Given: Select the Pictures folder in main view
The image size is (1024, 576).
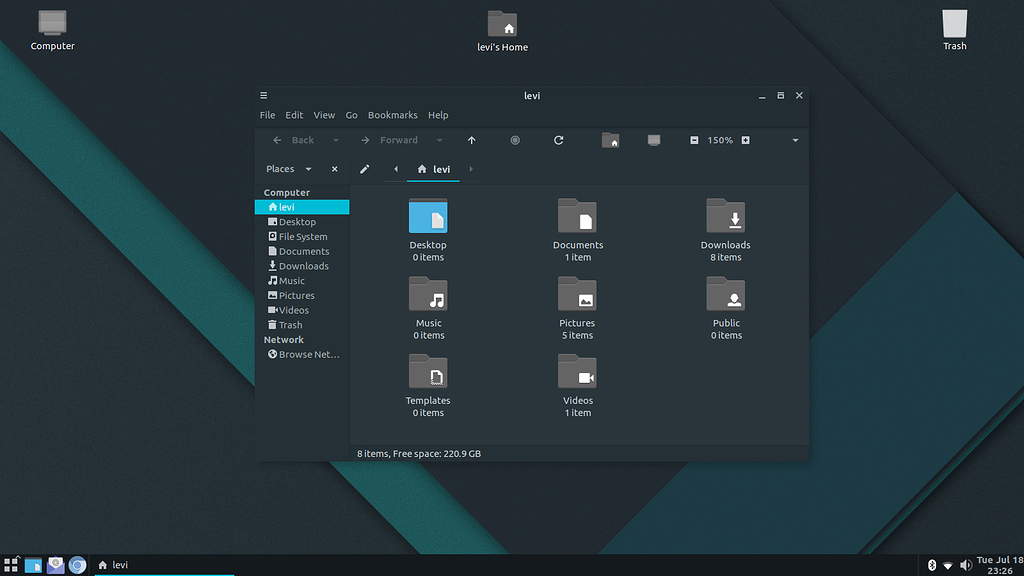Looking at the screenshot, I should point(577,296).
